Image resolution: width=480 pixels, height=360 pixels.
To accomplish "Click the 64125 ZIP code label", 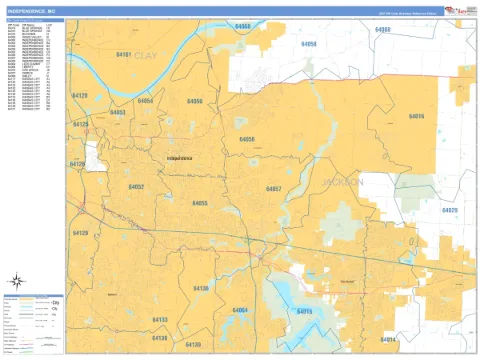I will point(81,124).
